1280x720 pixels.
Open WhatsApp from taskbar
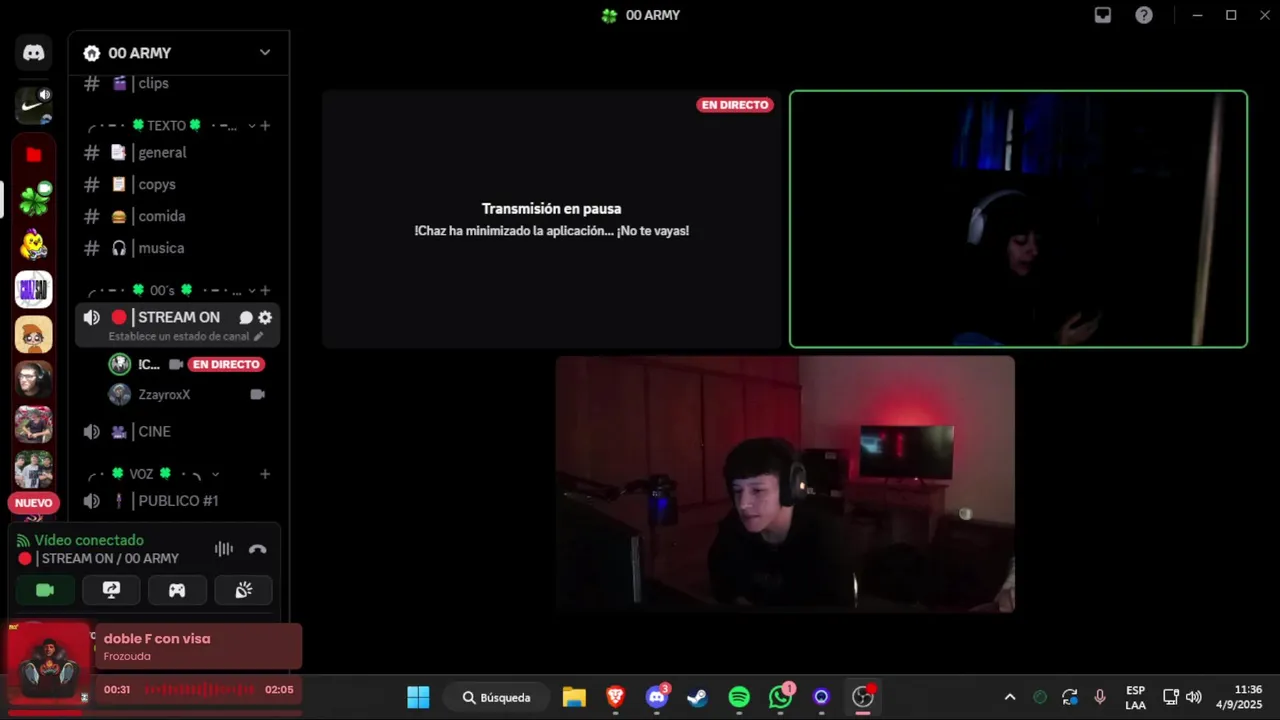click(780, 697)
